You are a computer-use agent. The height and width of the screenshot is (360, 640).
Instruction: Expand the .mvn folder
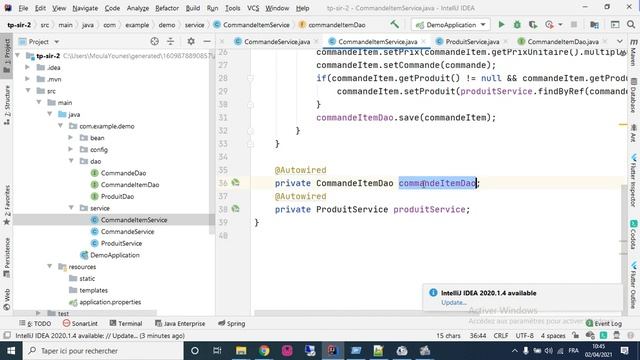pyautogui.click(x=28, y=79)
